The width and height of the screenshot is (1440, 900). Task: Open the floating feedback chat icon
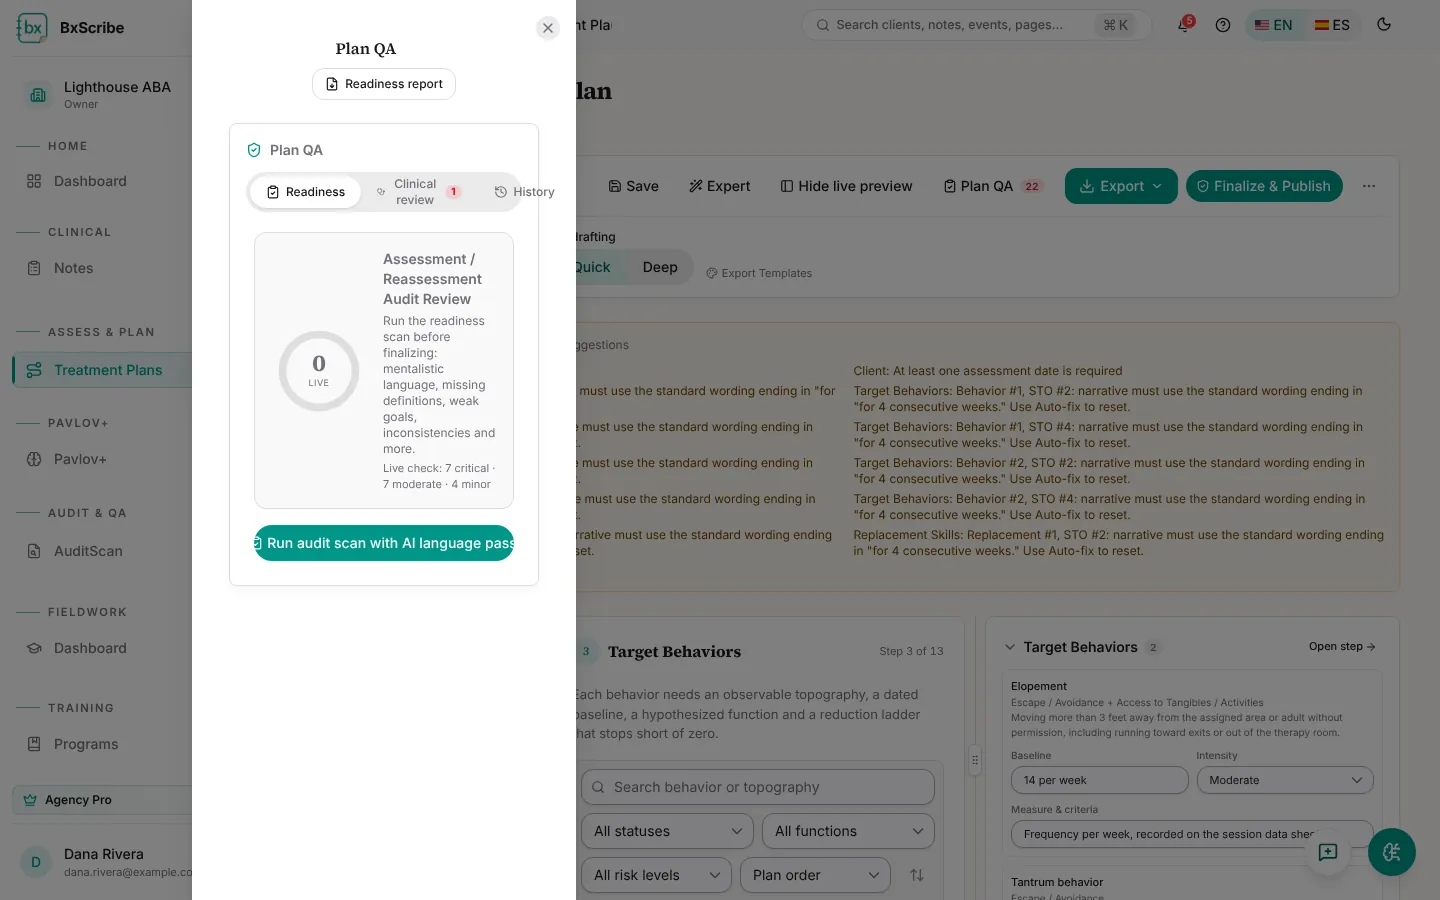(x=1328, y=852)
